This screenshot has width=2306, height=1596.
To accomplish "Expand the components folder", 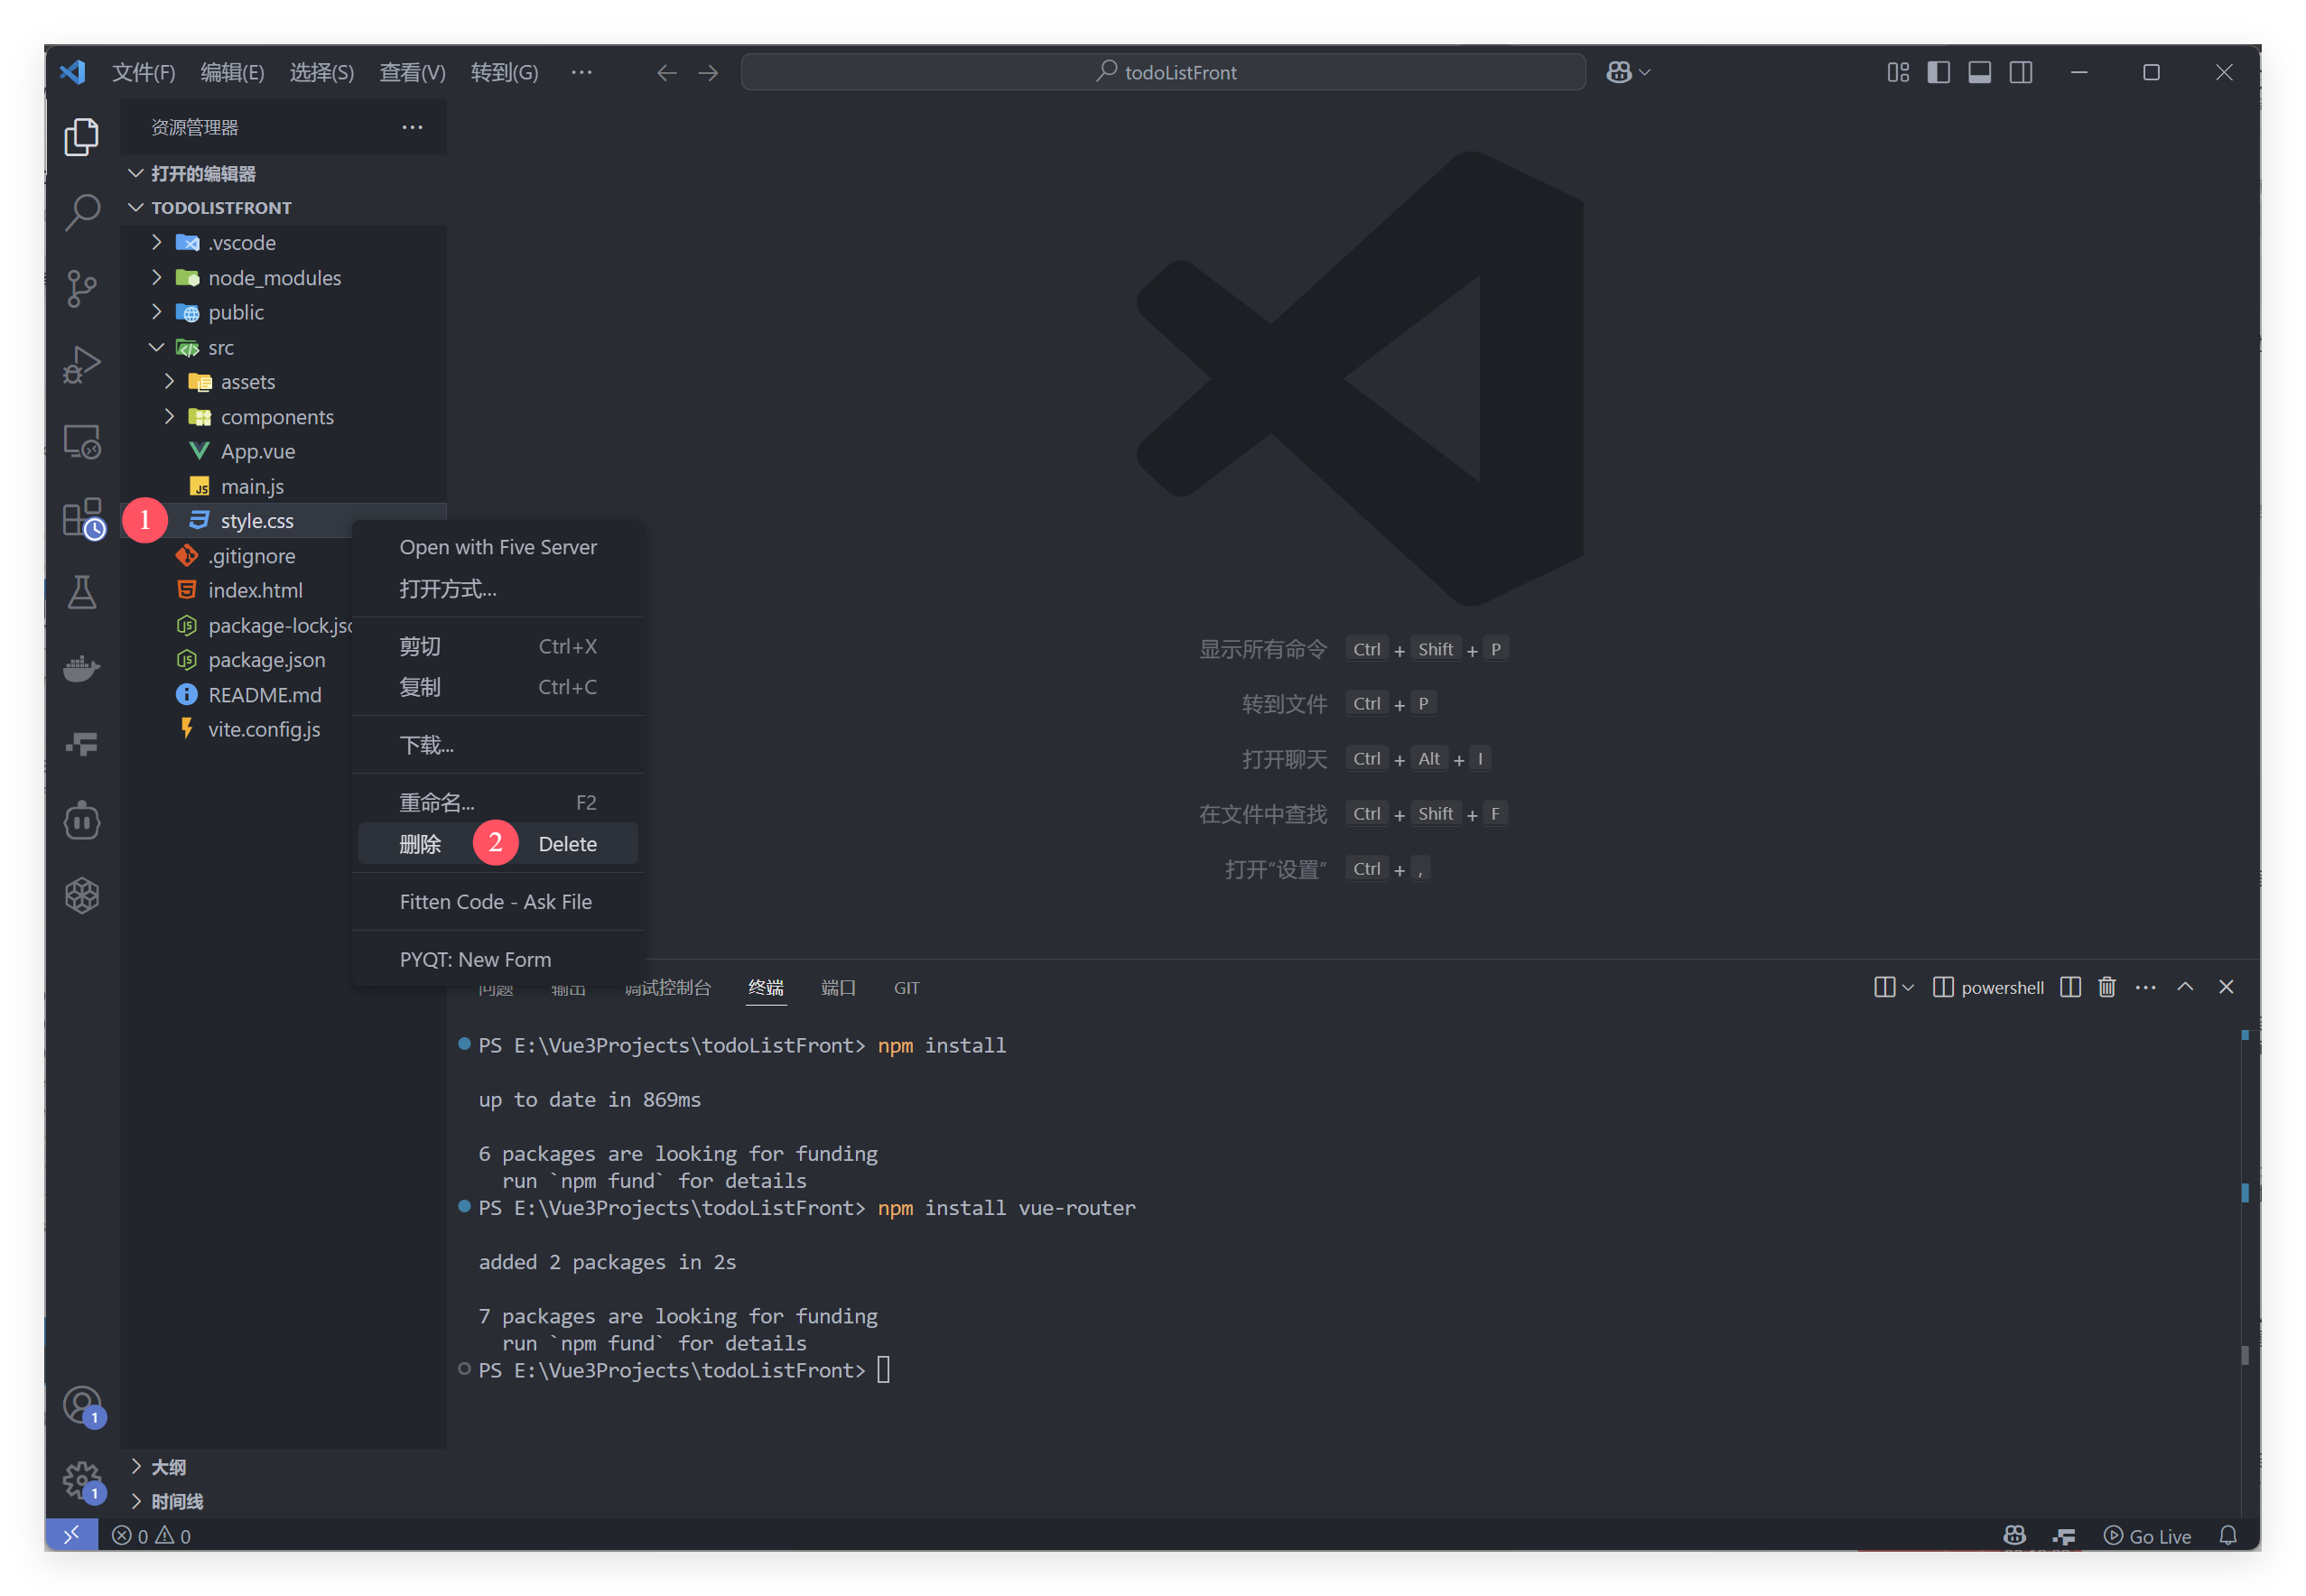I will 169,416.
